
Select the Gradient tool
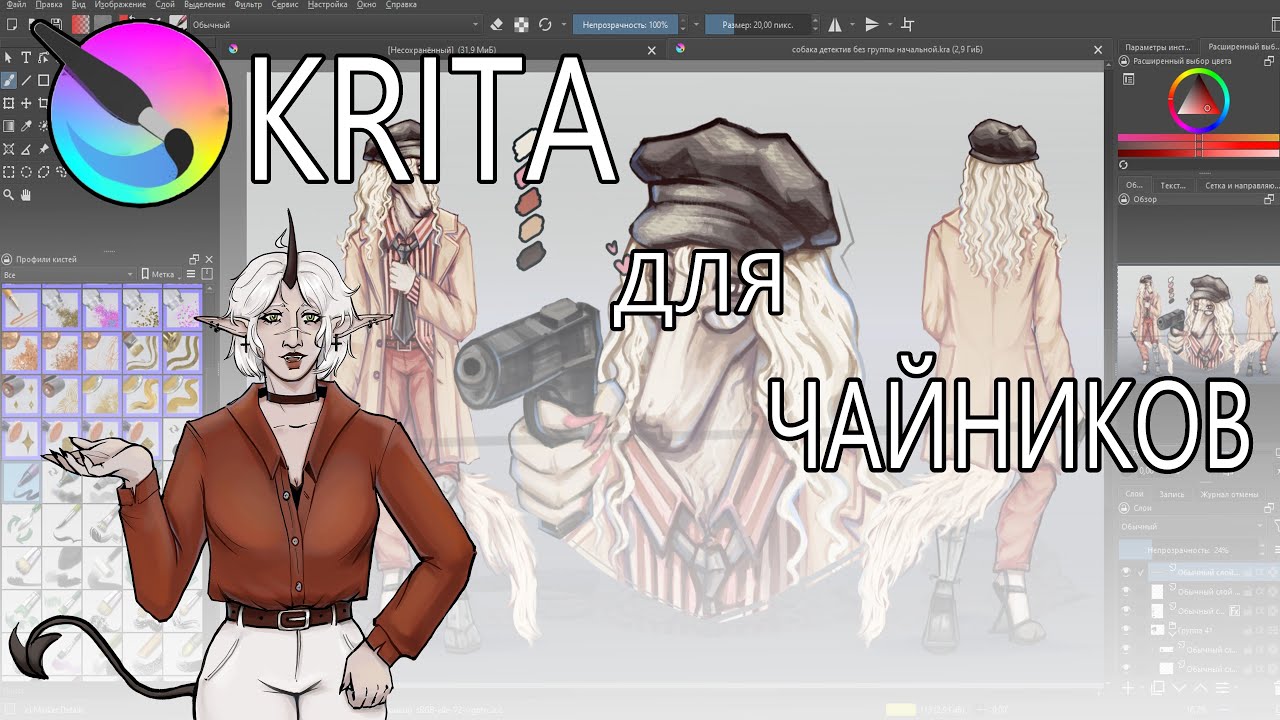click(x=8, y=126)
